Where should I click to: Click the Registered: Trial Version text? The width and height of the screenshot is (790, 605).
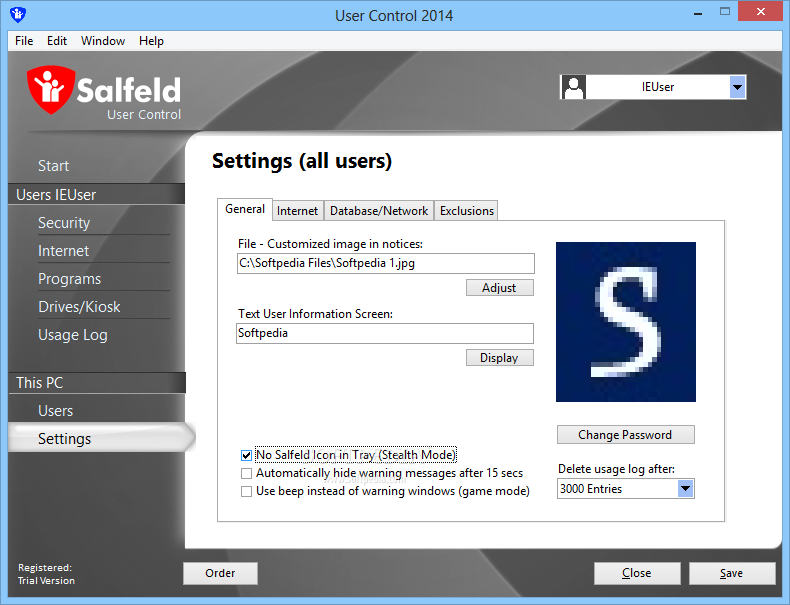pos(46,574)
